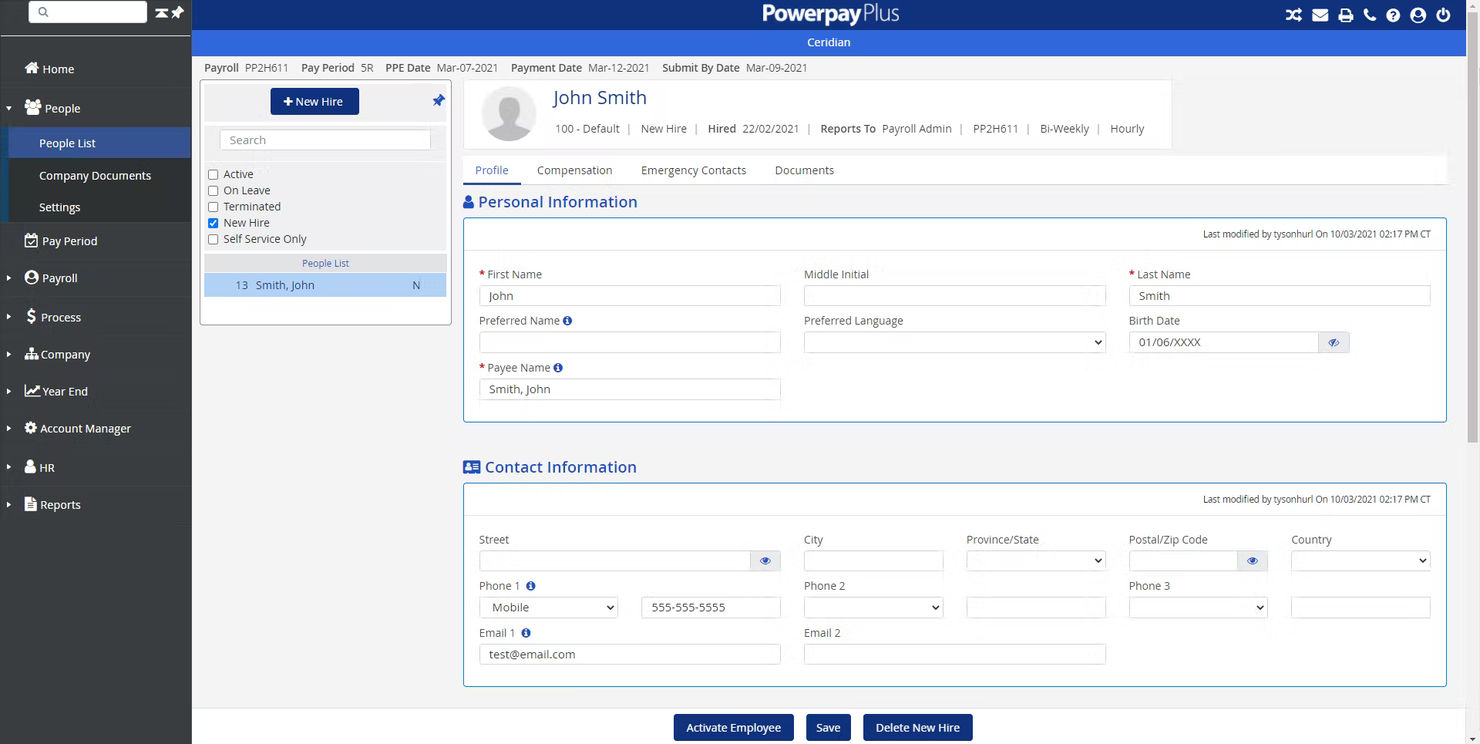
Task: Click the printer icon in top bar
Action: point(1346,15)
